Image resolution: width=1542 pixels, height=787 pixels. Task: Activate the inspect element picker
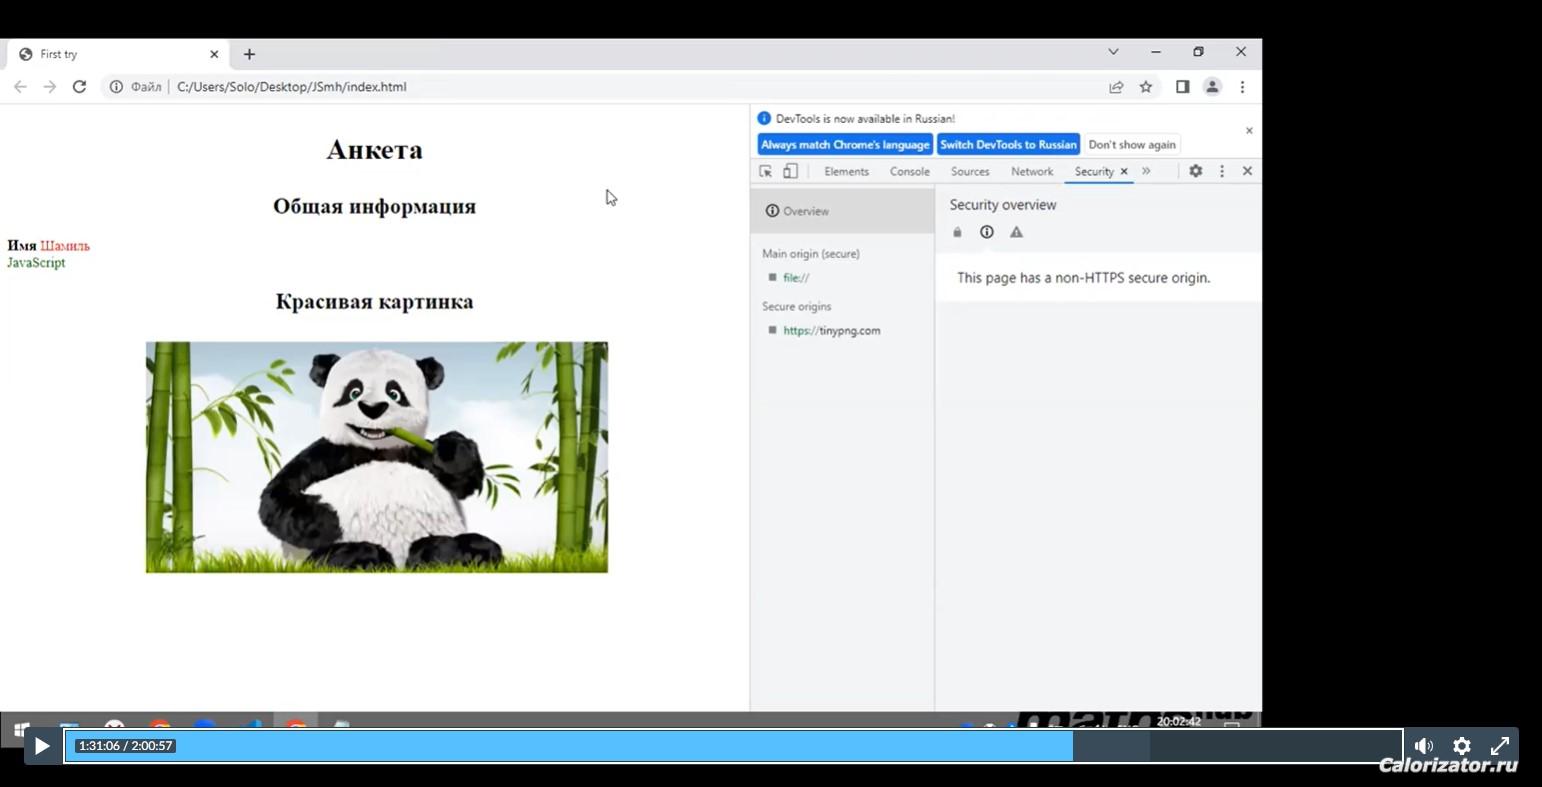tap(766, 171)
